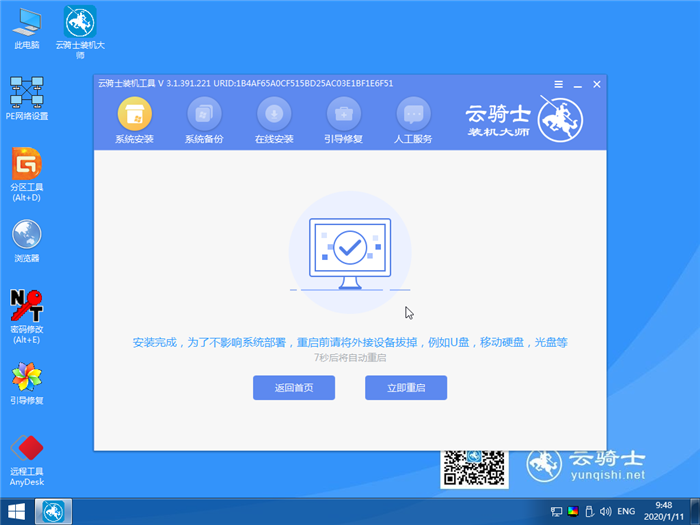
Task: Open the 引导修复 desktop icon
Action: 27,383
